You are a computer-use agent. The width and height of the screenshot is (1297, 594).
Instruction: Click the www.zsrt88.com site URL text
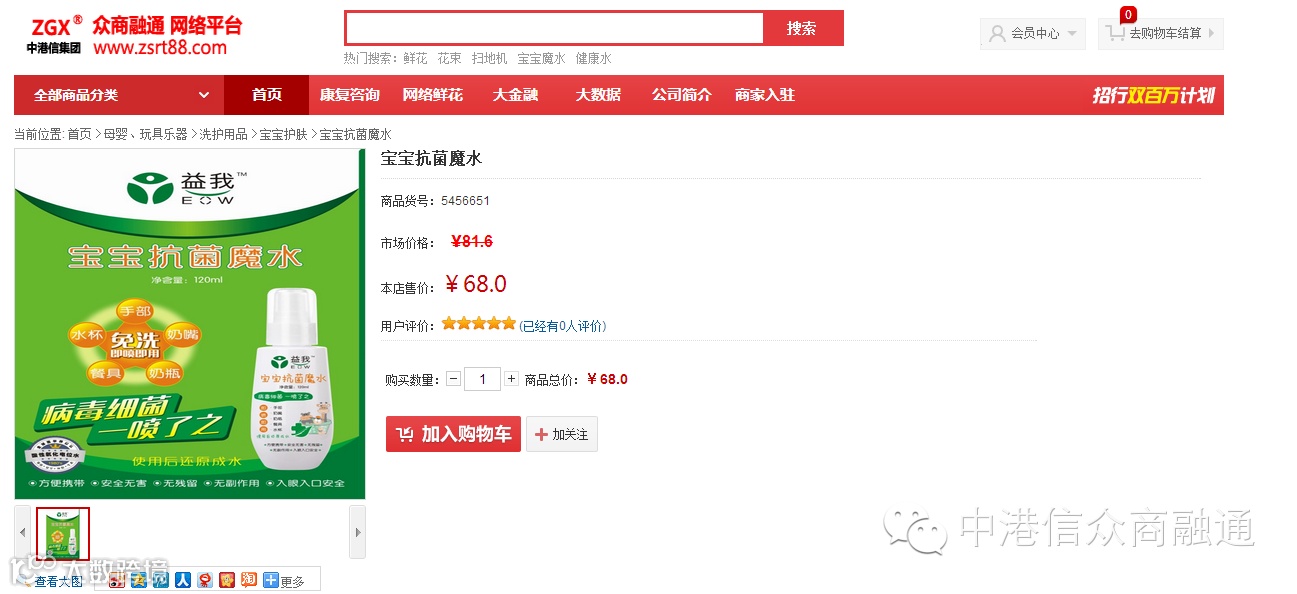160,48
